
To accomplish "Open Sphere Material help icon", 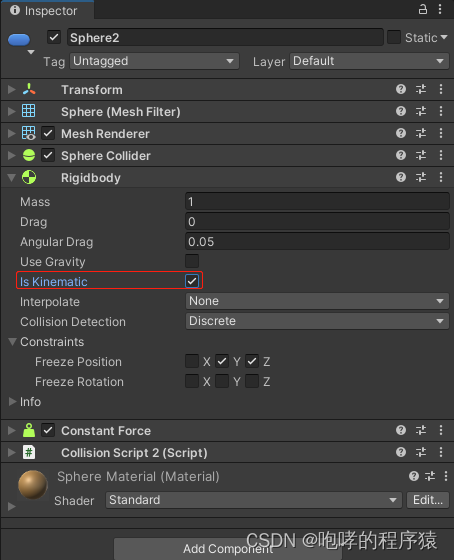I will tap(414, 476).
